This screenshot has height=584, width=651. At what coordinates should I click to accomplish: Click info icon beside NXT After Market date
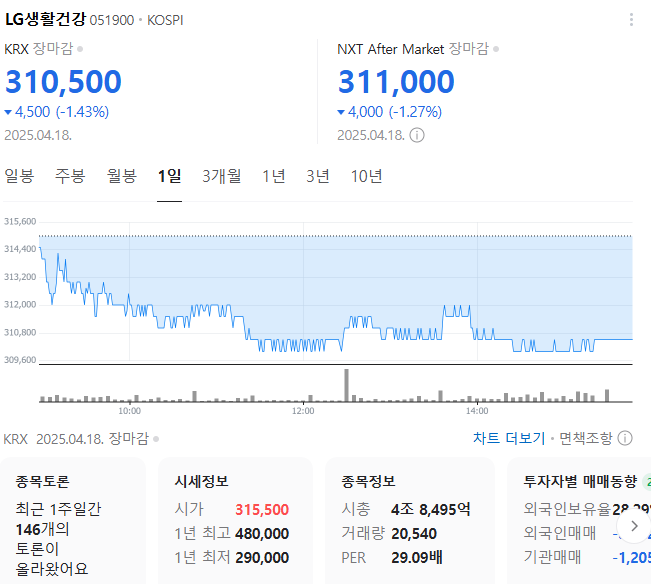coord(417,135)
